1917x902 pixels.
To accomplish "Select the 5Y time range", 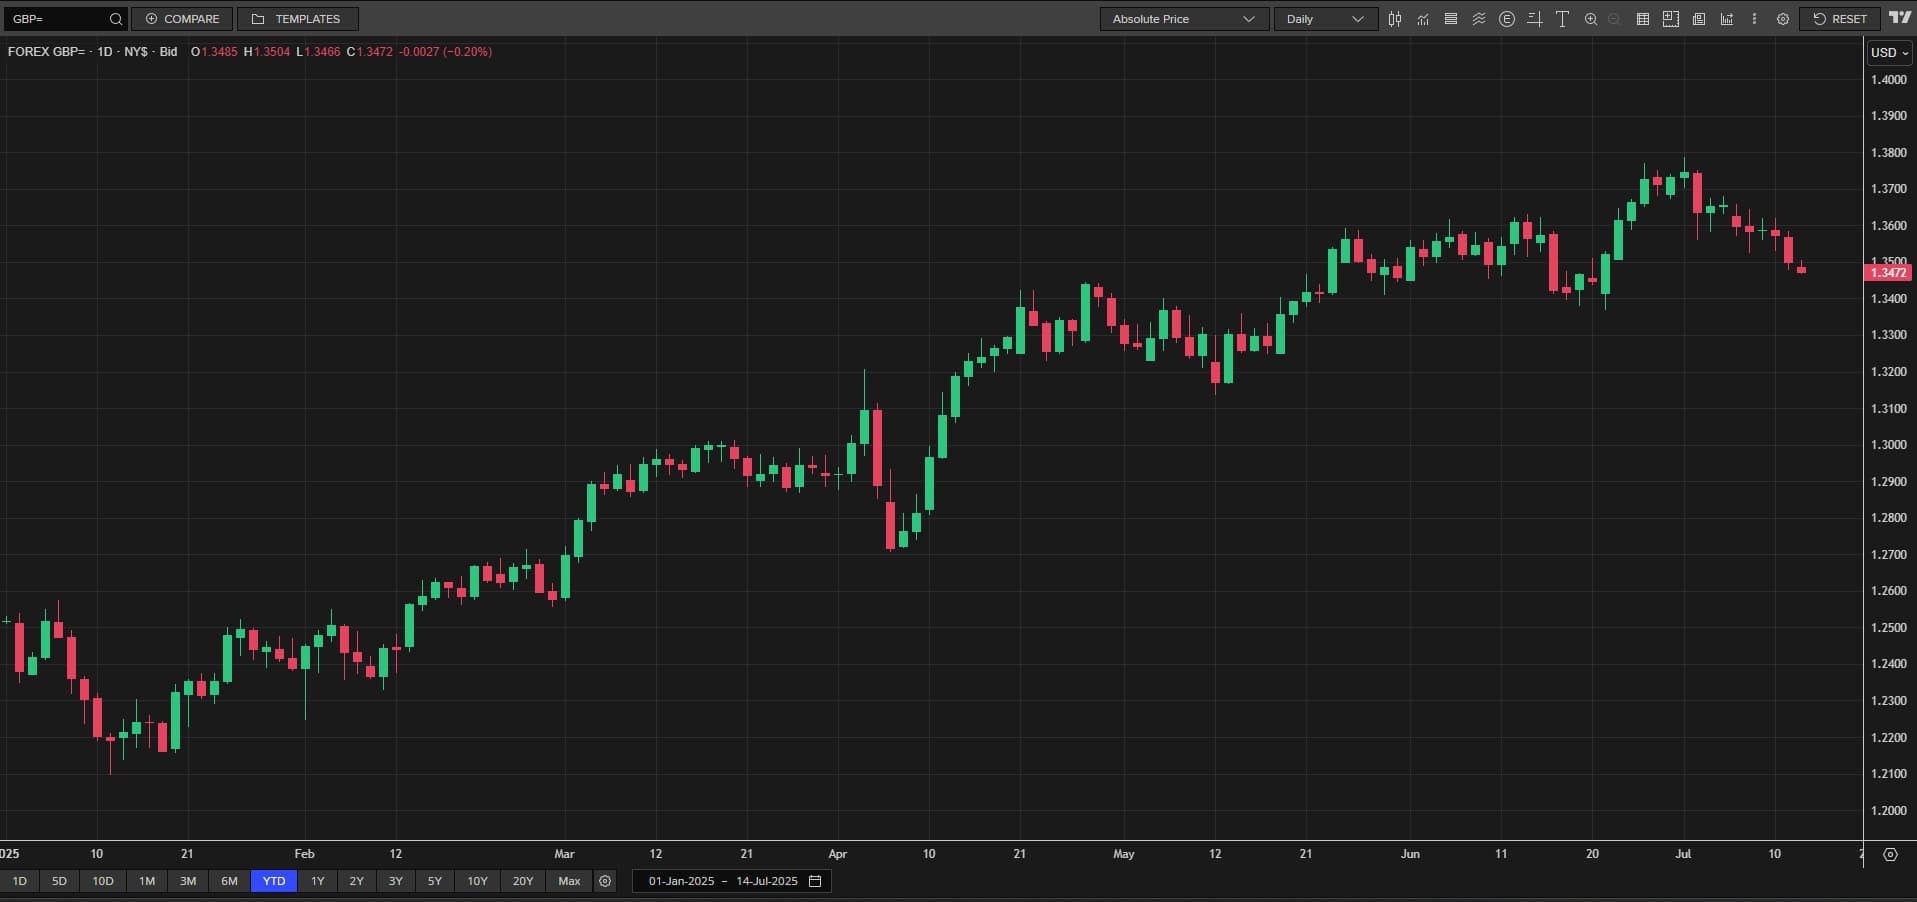I will pyautogui.click(x=435, y=881).
